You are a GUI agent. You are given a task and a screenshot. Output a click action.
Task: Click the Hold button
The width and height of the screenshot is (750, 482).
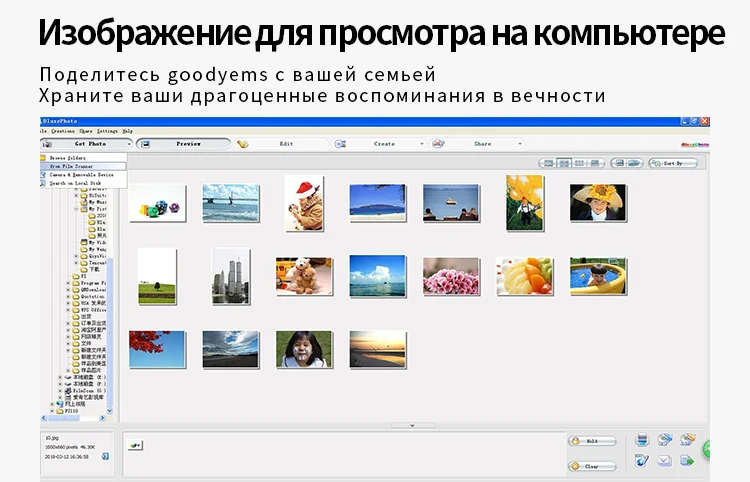[x=592, y=441]
